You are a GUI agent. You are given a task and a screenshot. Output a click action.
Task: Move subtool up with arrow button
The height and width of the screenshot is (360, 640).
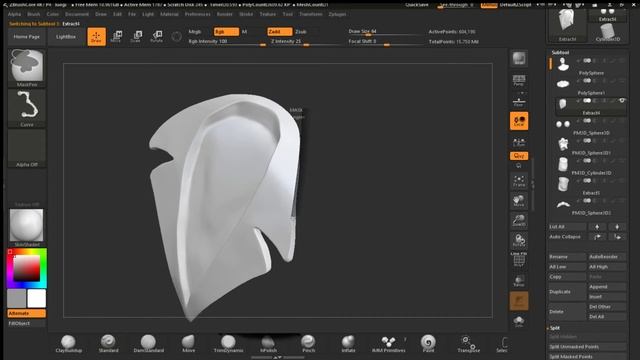coord(597,227)
